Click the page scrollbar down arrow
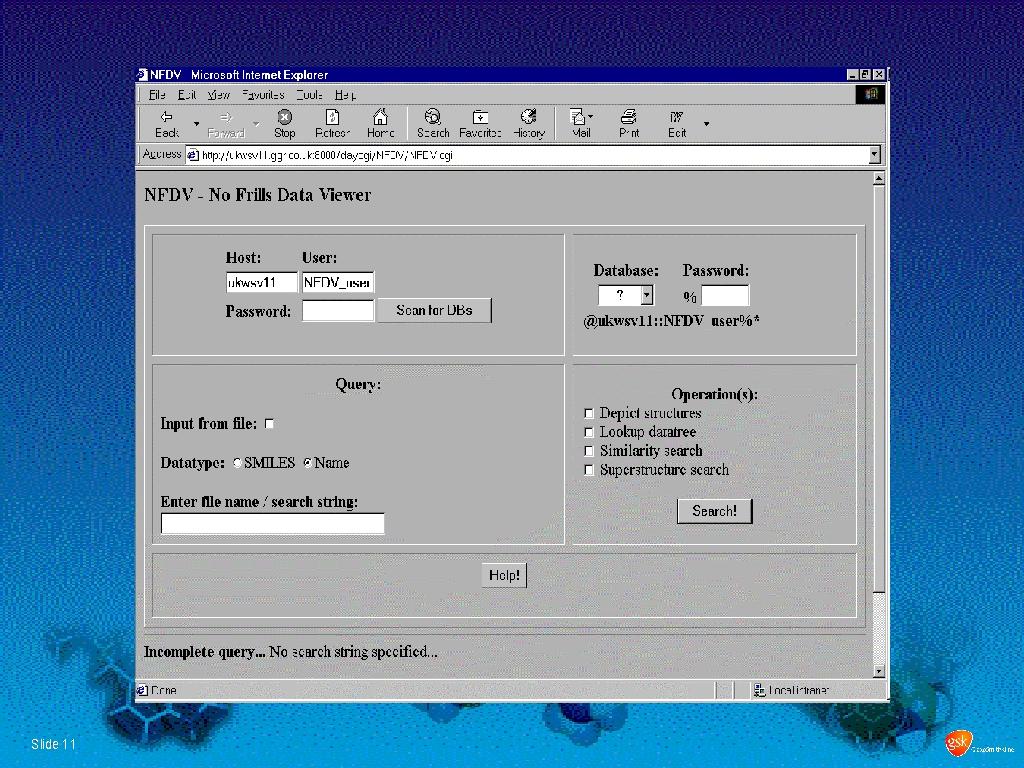The image size is (1024, 768). click(878, 671)
